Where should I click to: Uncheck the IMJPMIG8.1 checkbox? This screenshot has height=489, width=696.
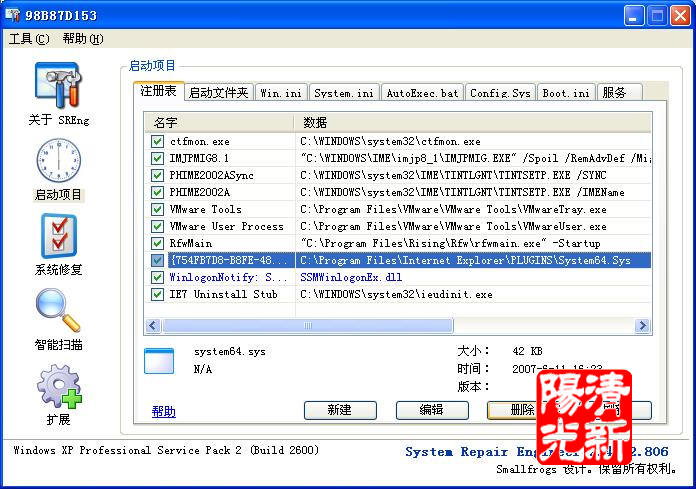click(157, 158)
